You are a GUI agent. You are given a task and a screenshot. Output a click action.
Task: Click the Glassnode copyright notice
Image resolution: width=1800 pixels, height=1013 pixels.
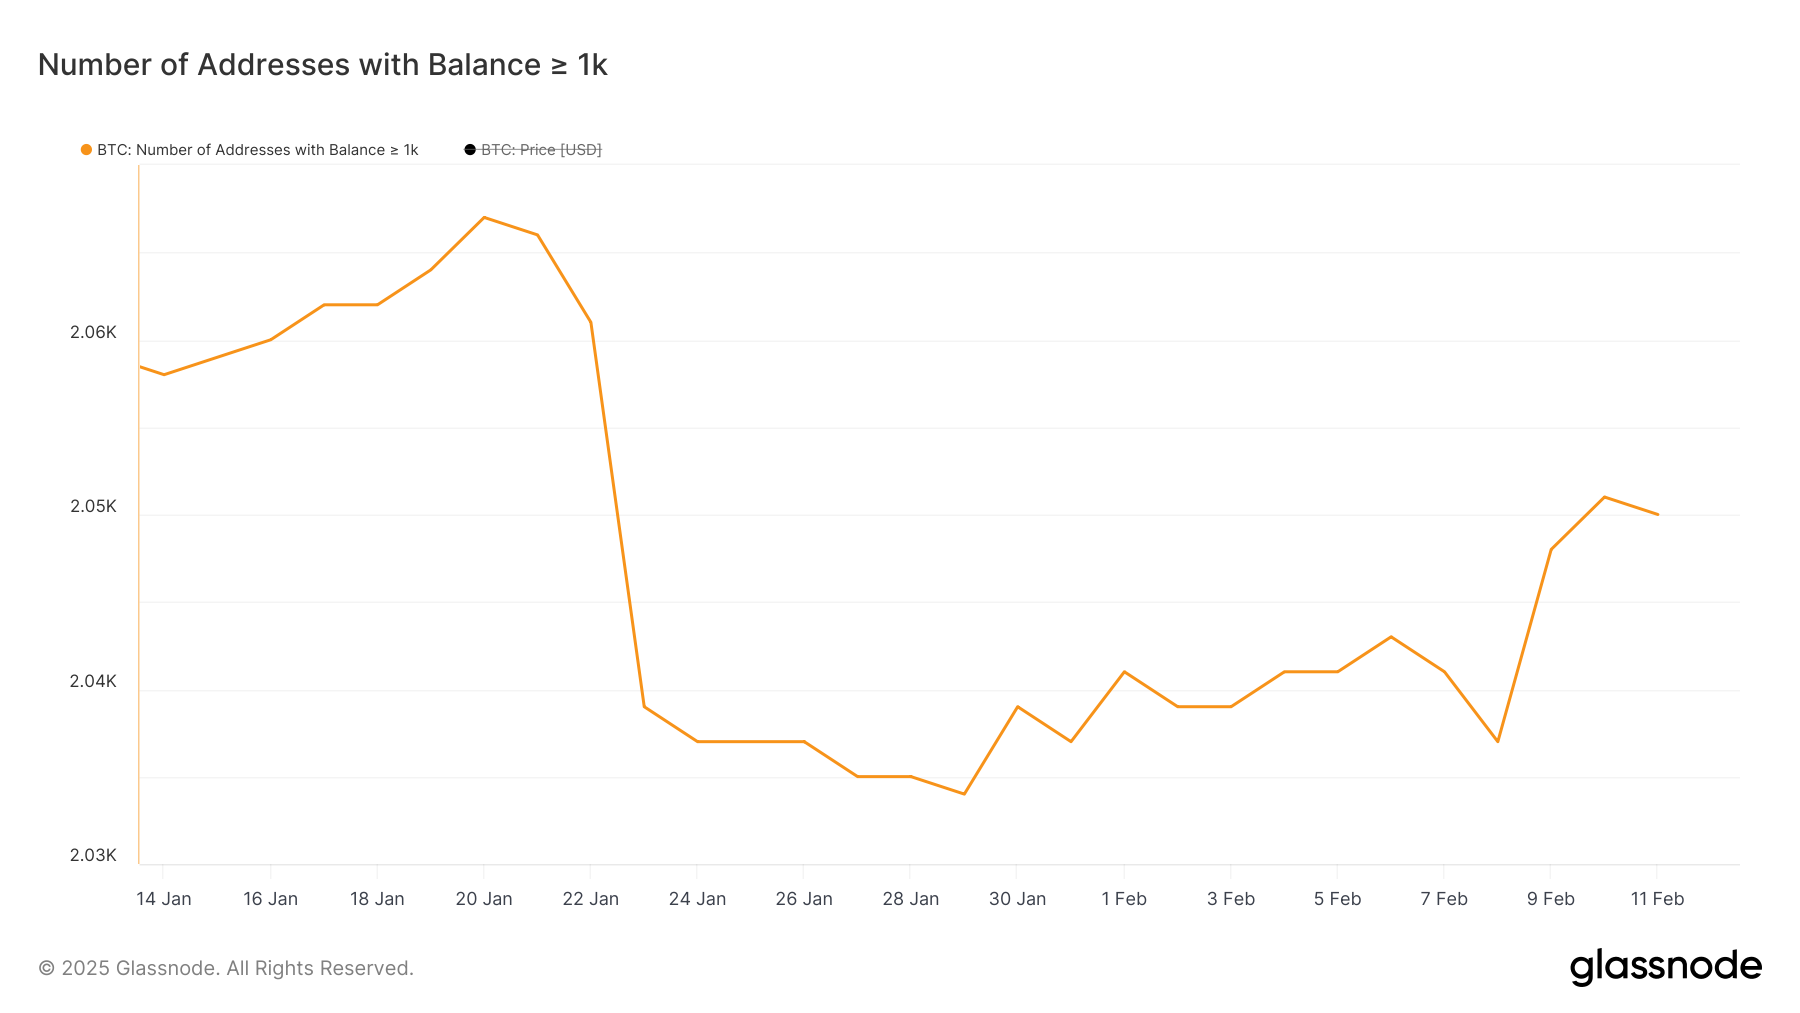[226, 968]
